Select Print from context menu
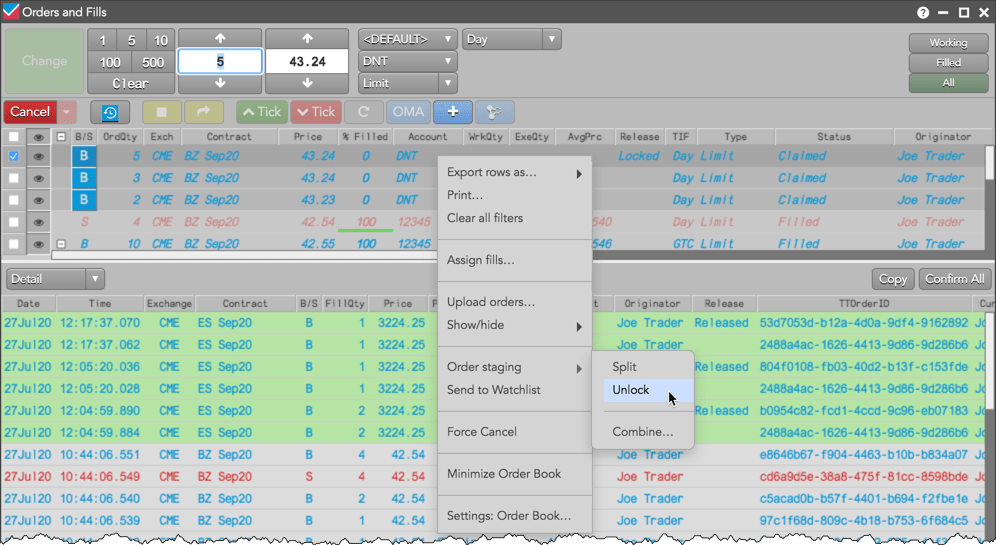The width and height of the screenshot is (996, 545). point(515,195)
